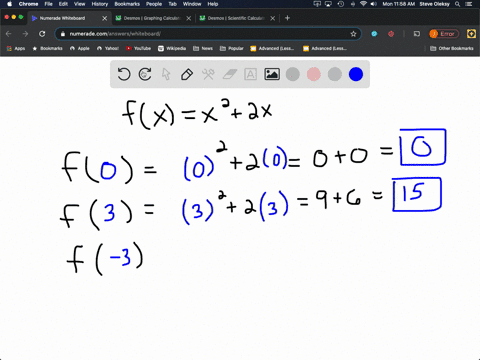Click the Steve Oleksy user menu
Screen dimensions: 480x360
[x=434, y=4]
